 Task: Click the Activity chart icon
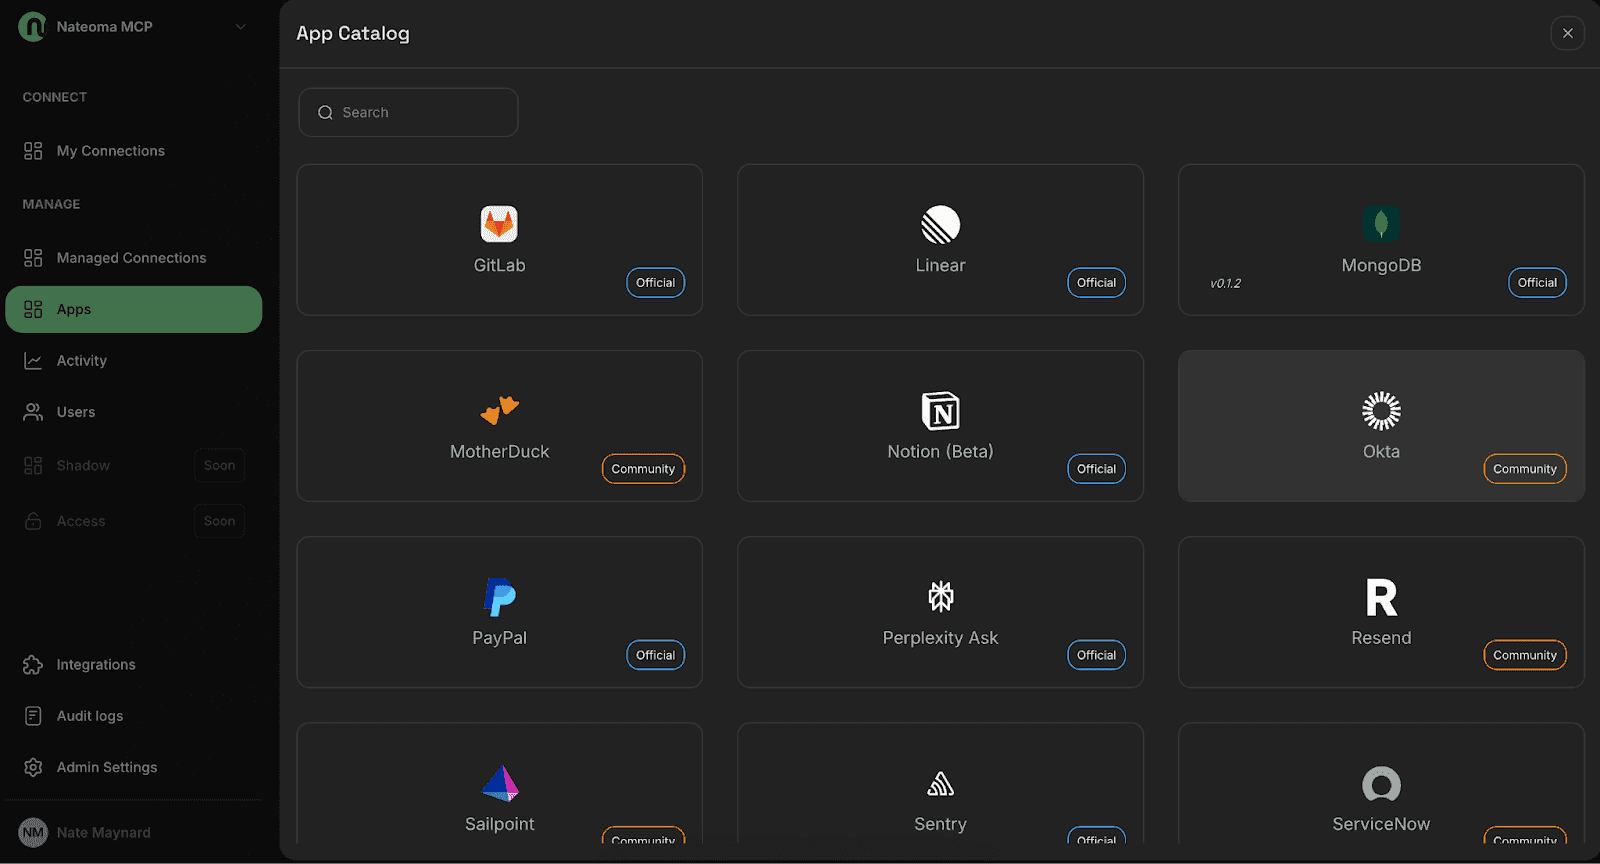click(33, 361)
